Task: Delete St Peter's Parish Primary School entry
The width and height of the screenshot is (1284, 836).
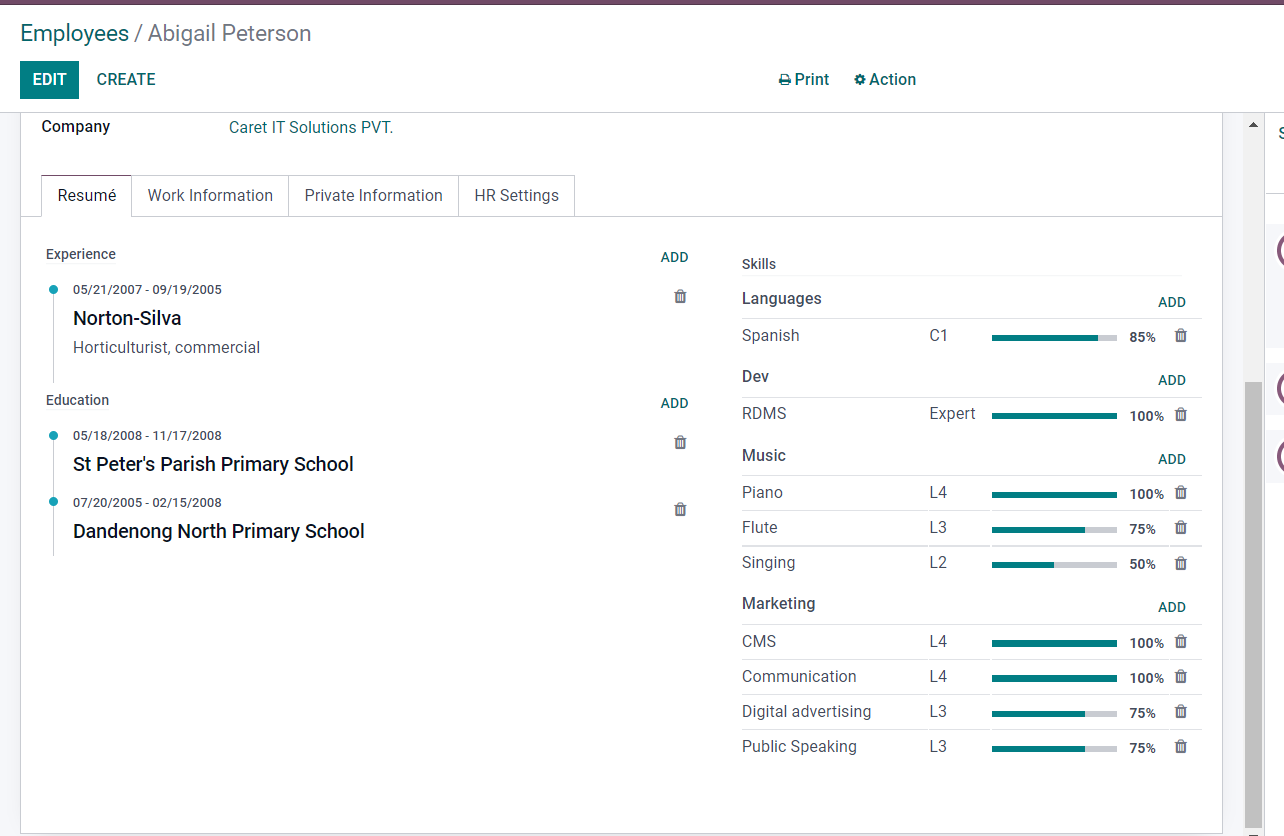Action: tap(680, 442)
